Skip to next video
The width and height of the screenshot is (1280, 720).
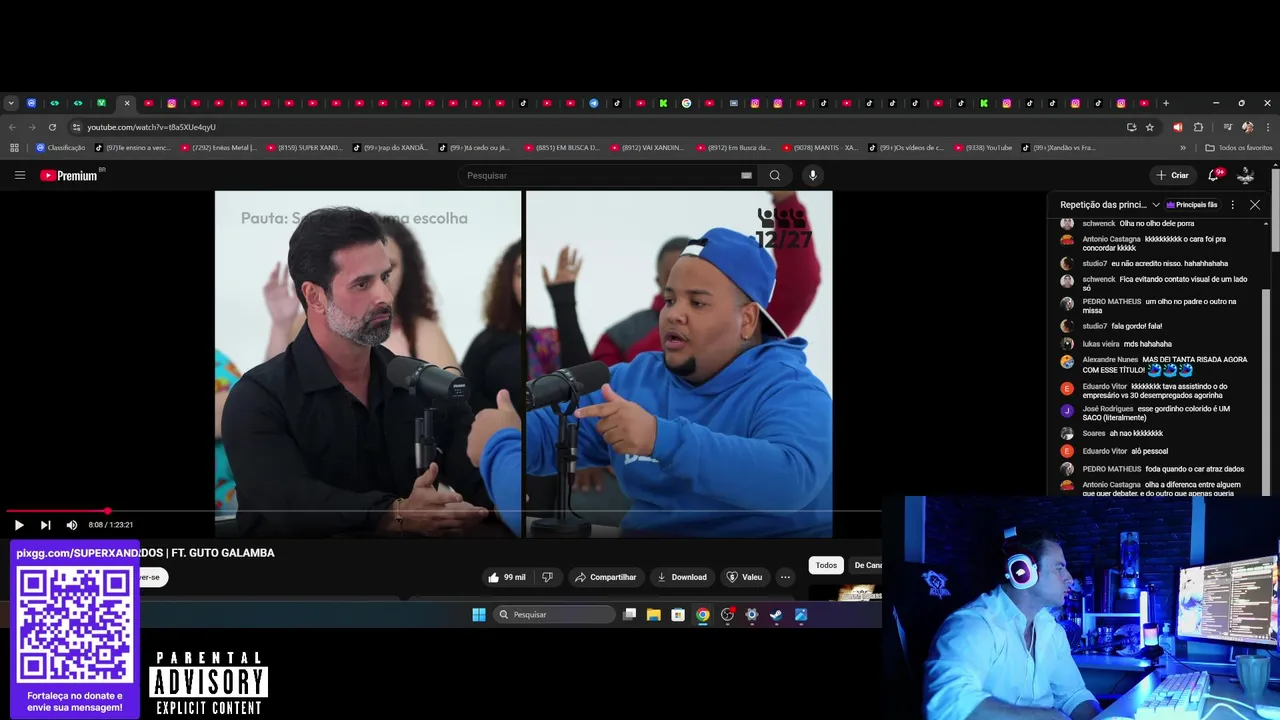(45, 525)
